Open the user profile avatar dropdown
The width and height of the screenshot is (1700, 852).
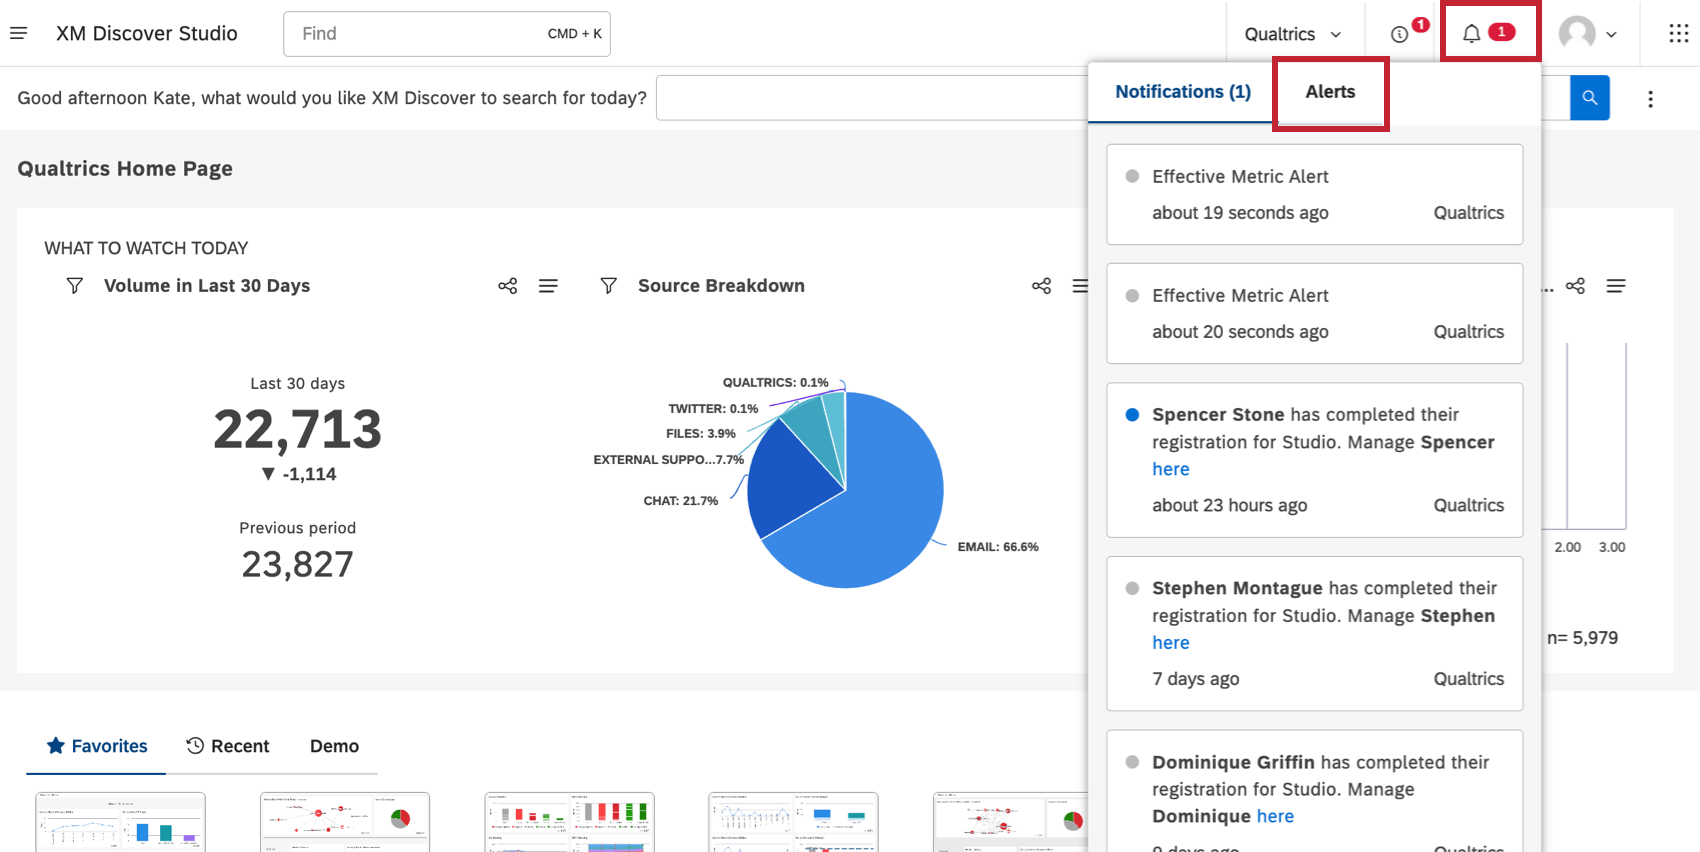pyautogui.click(x=1587, y=34)
